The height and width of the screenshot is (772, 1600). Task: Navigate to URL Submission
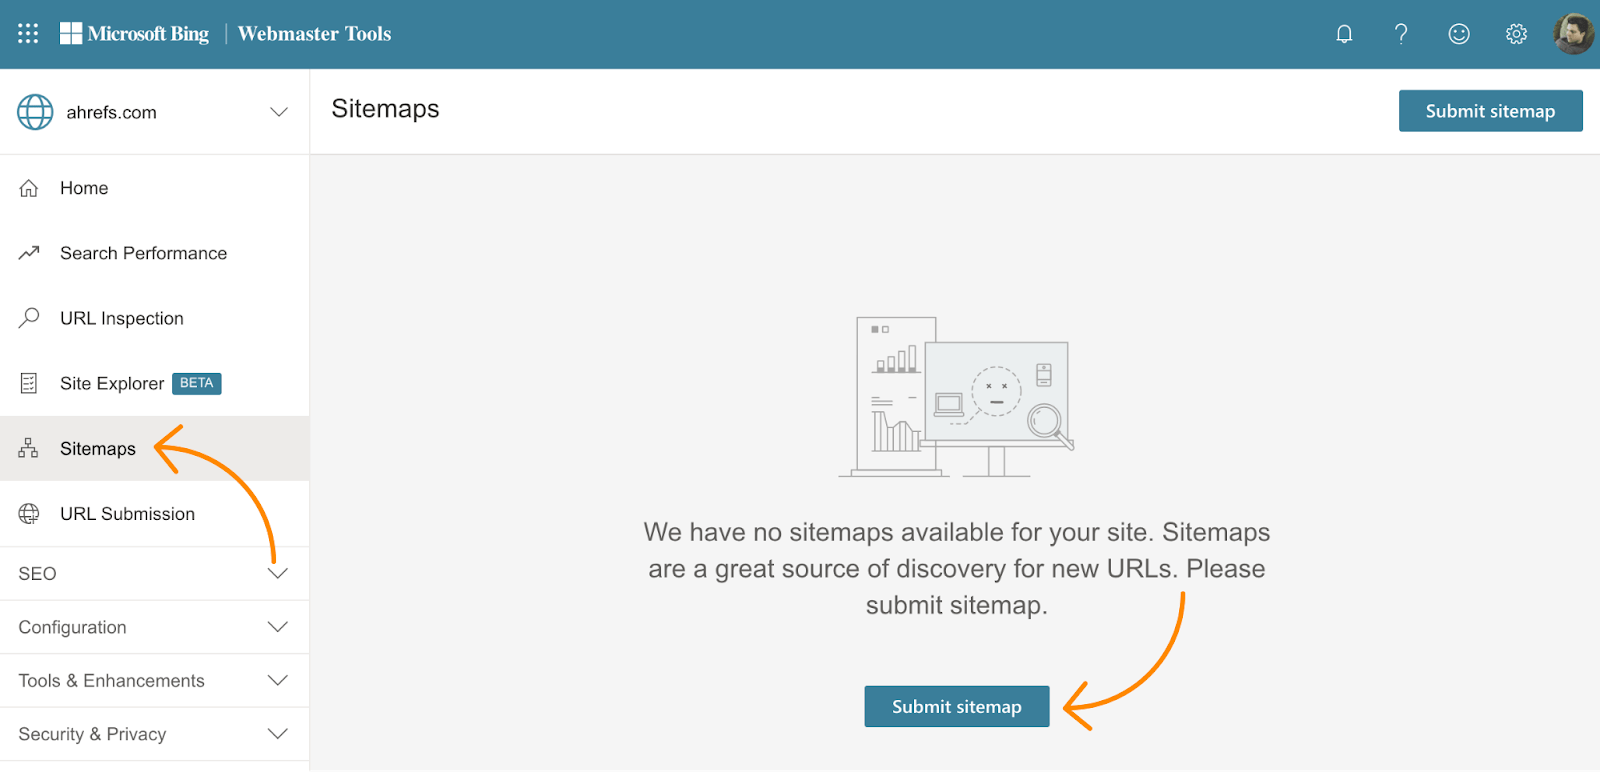[127, 514]
